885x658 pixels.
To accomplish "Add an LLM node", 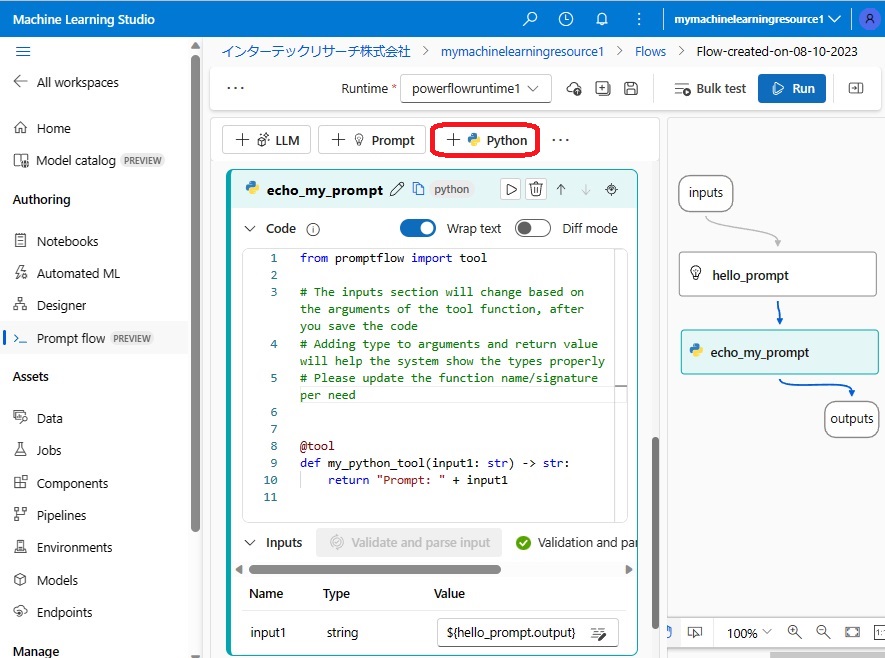I will 266,140.
